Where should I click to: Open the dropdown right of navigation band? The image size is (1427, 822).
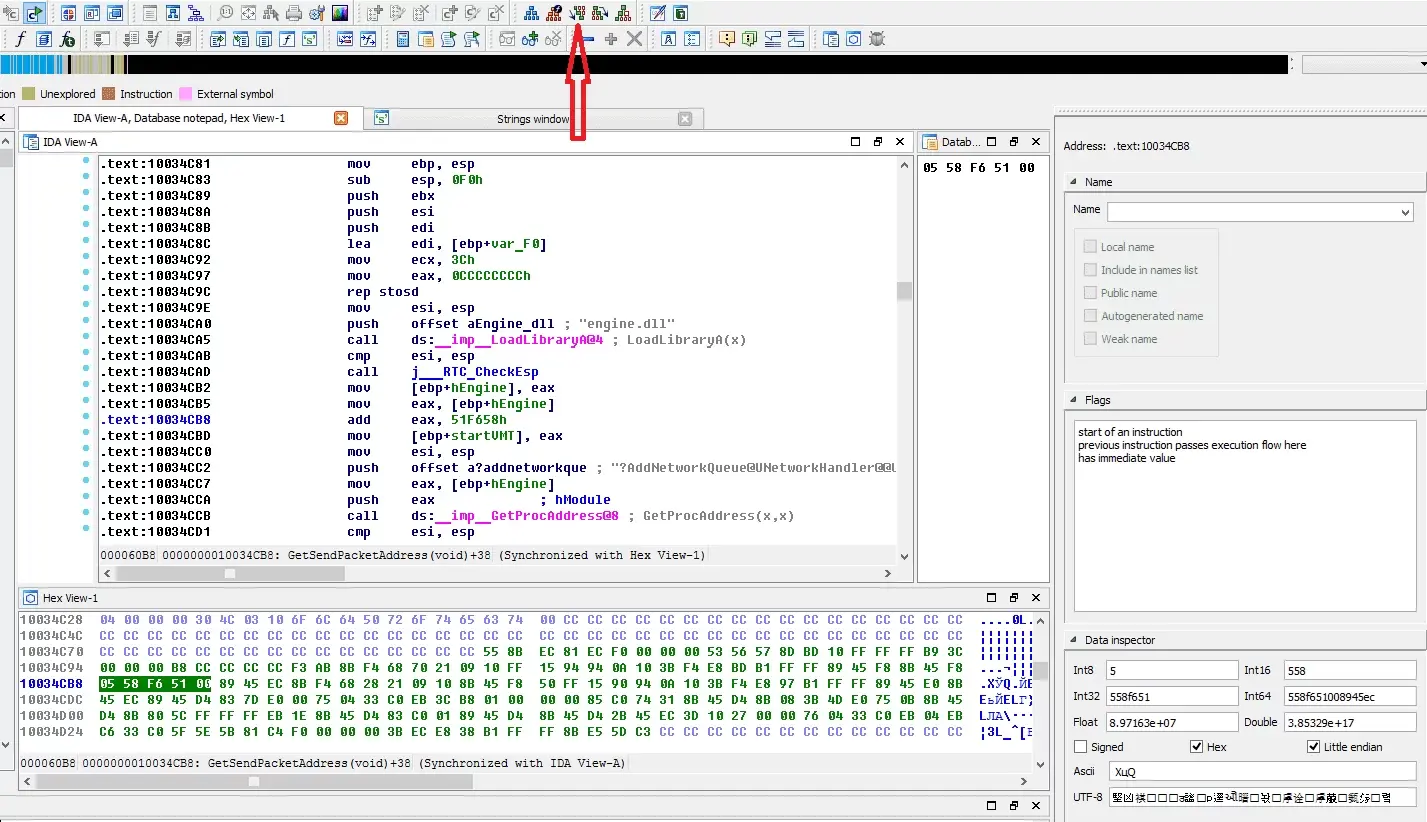point(1364,64)
